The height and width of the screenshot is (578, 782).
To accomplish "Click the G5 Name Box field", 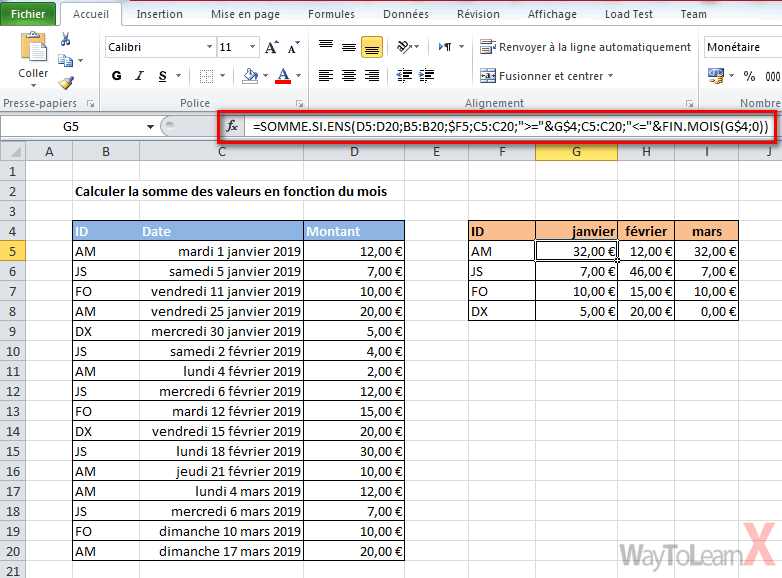I will click(x=71, y=127).
